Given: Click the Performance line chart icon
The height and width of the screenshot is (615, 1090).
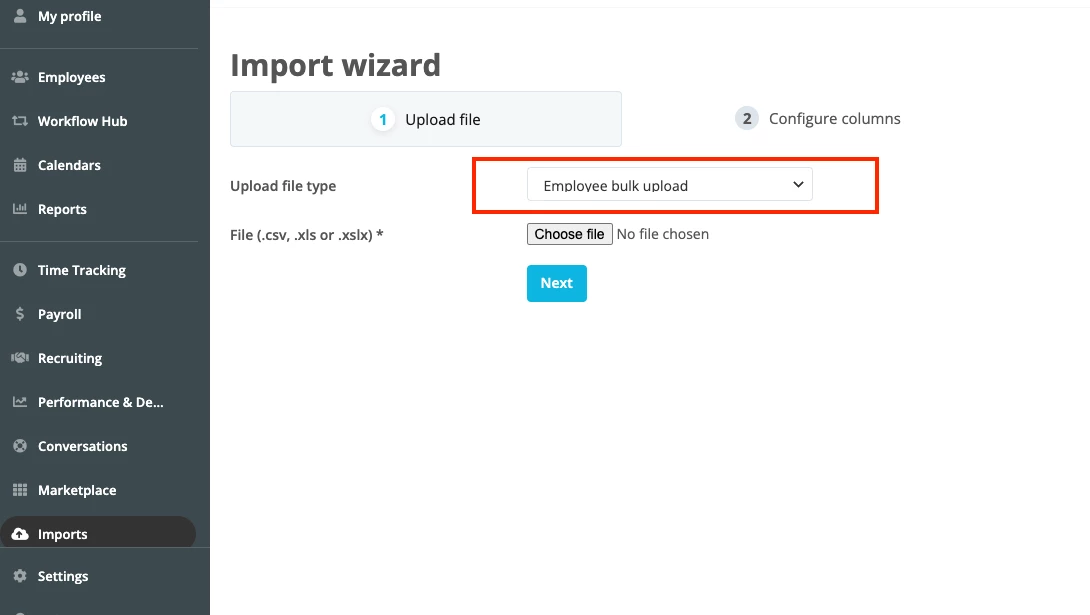Looking at the screenshot, I should pyautogui.click(x=20, y=402).
